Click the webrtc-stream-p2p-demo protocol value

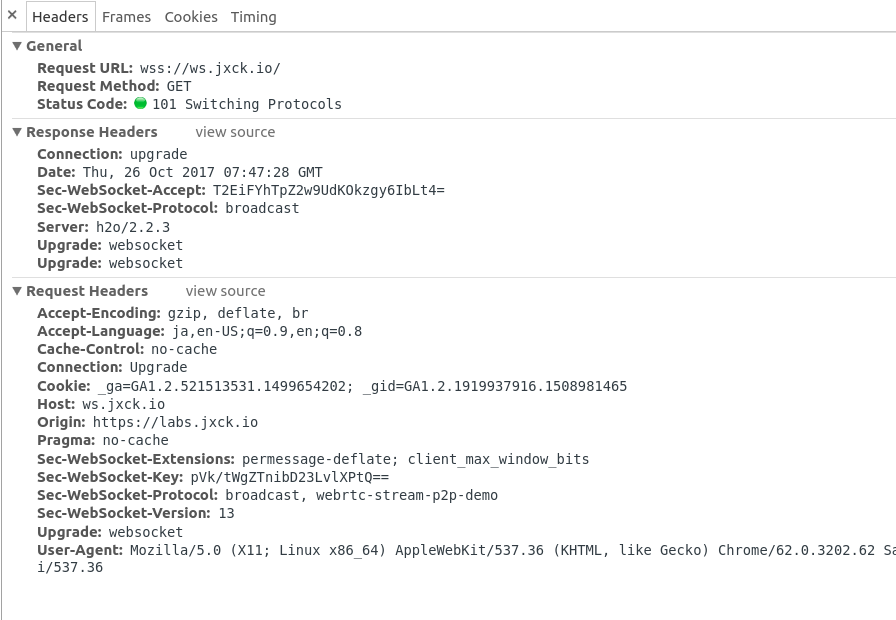[407, 495]
